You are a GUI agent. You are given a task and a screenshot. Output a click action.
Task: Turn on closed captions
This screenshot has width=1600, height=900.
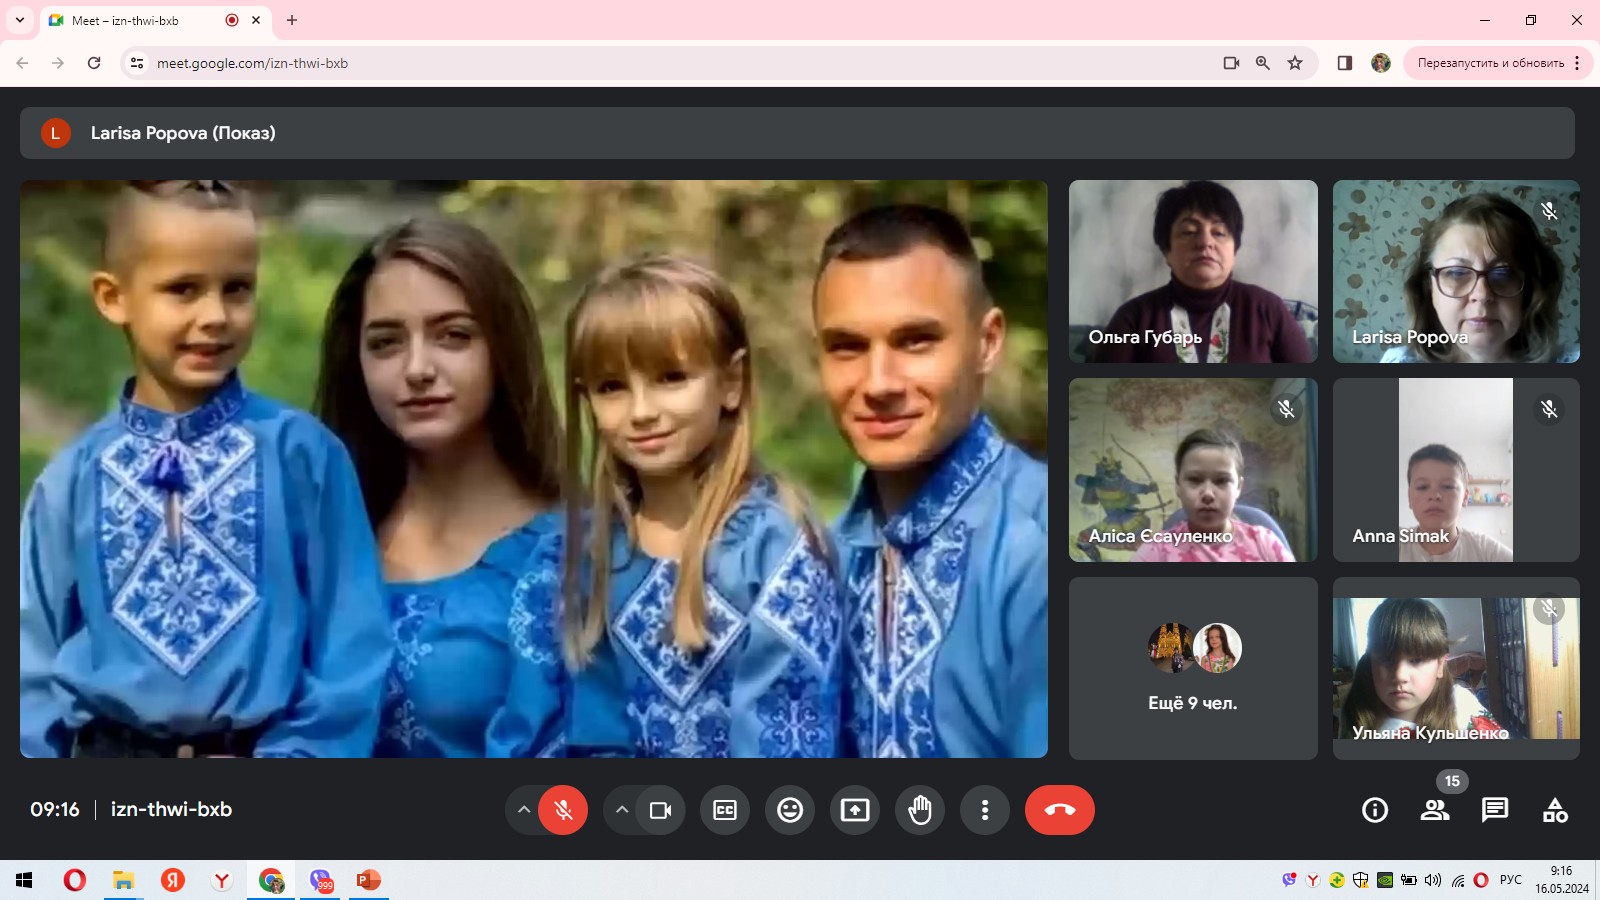(725, 810)
